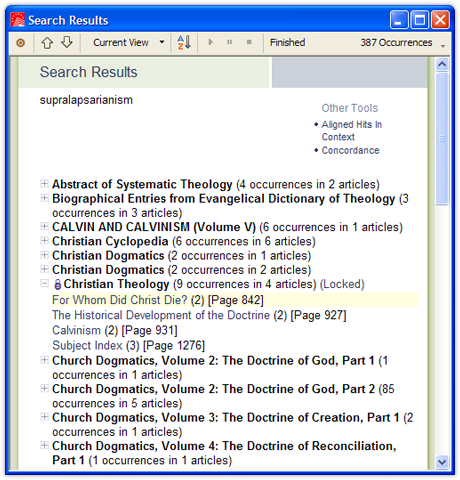
Task: Go to next result with down arrow
Action: tap(67, 42)
